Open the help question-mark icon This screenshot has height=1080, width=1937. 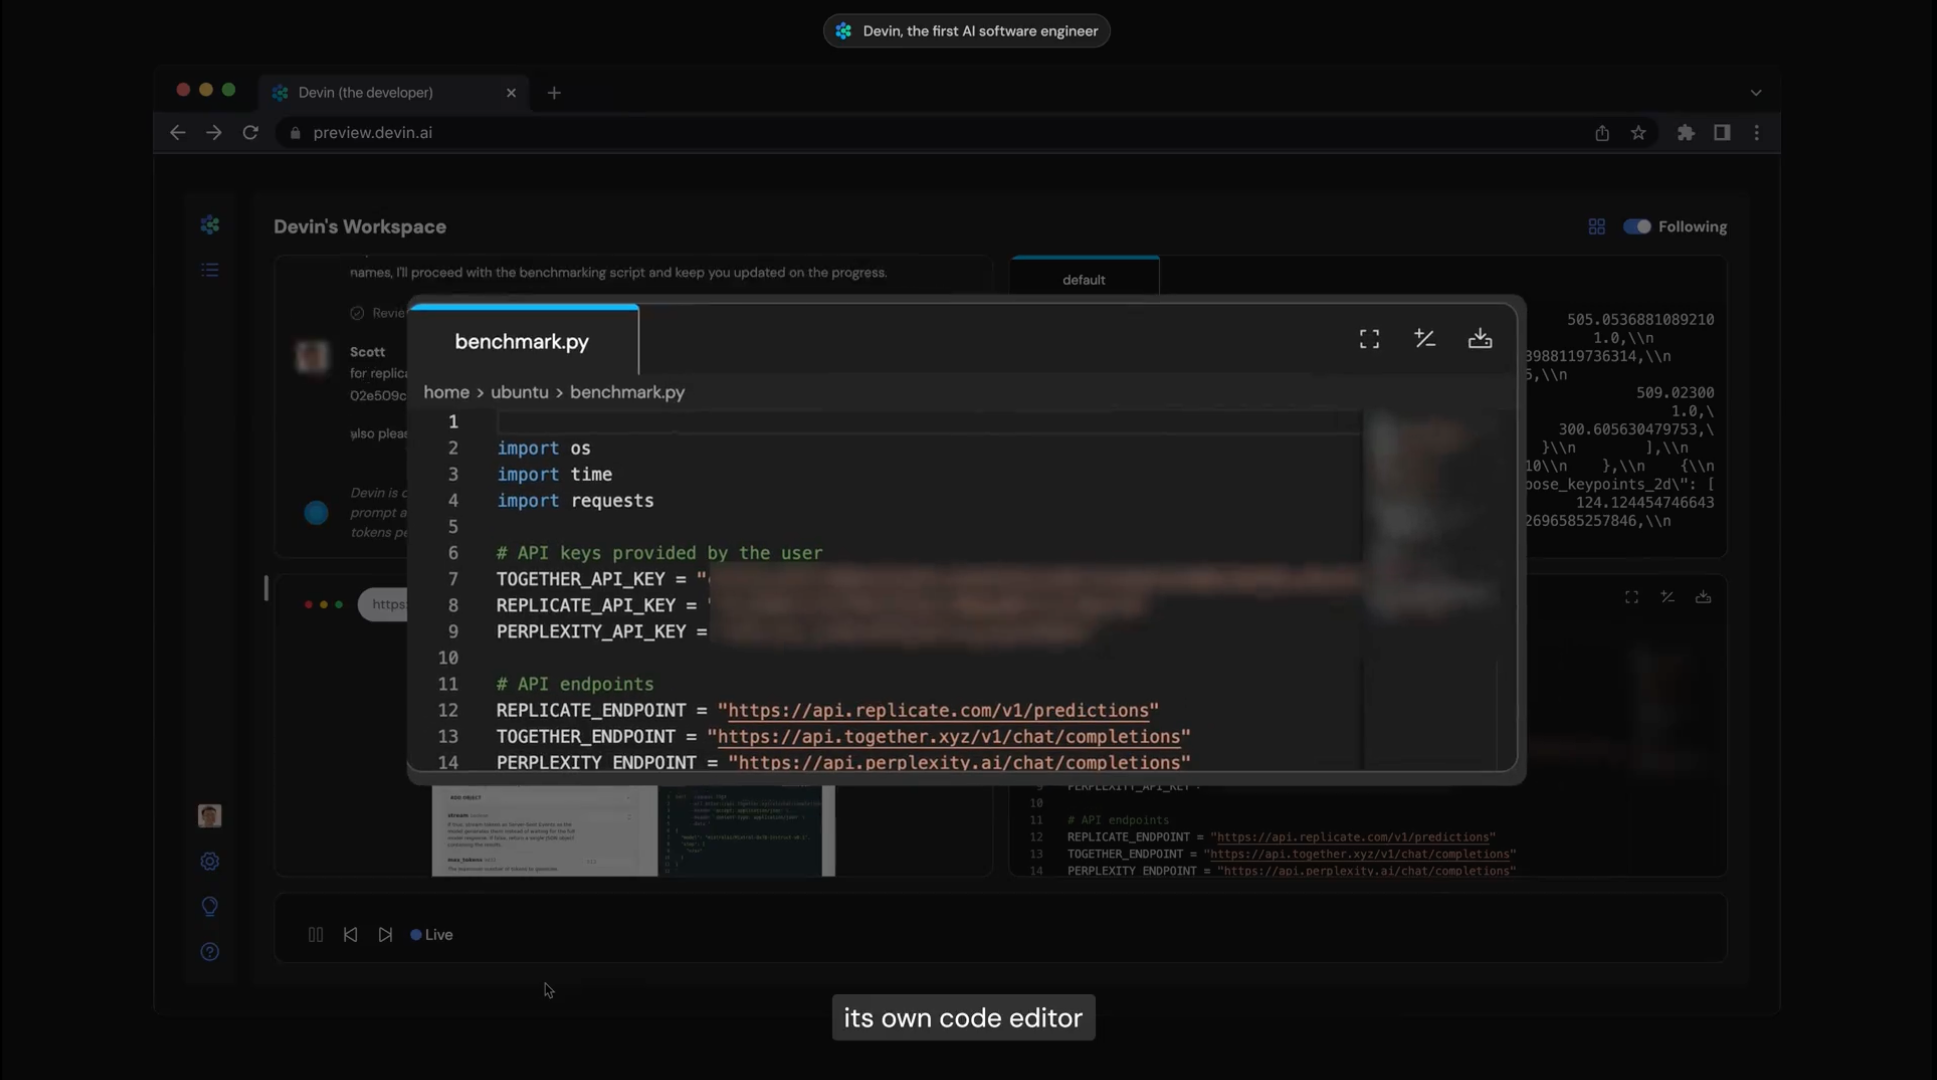(210, 951)
